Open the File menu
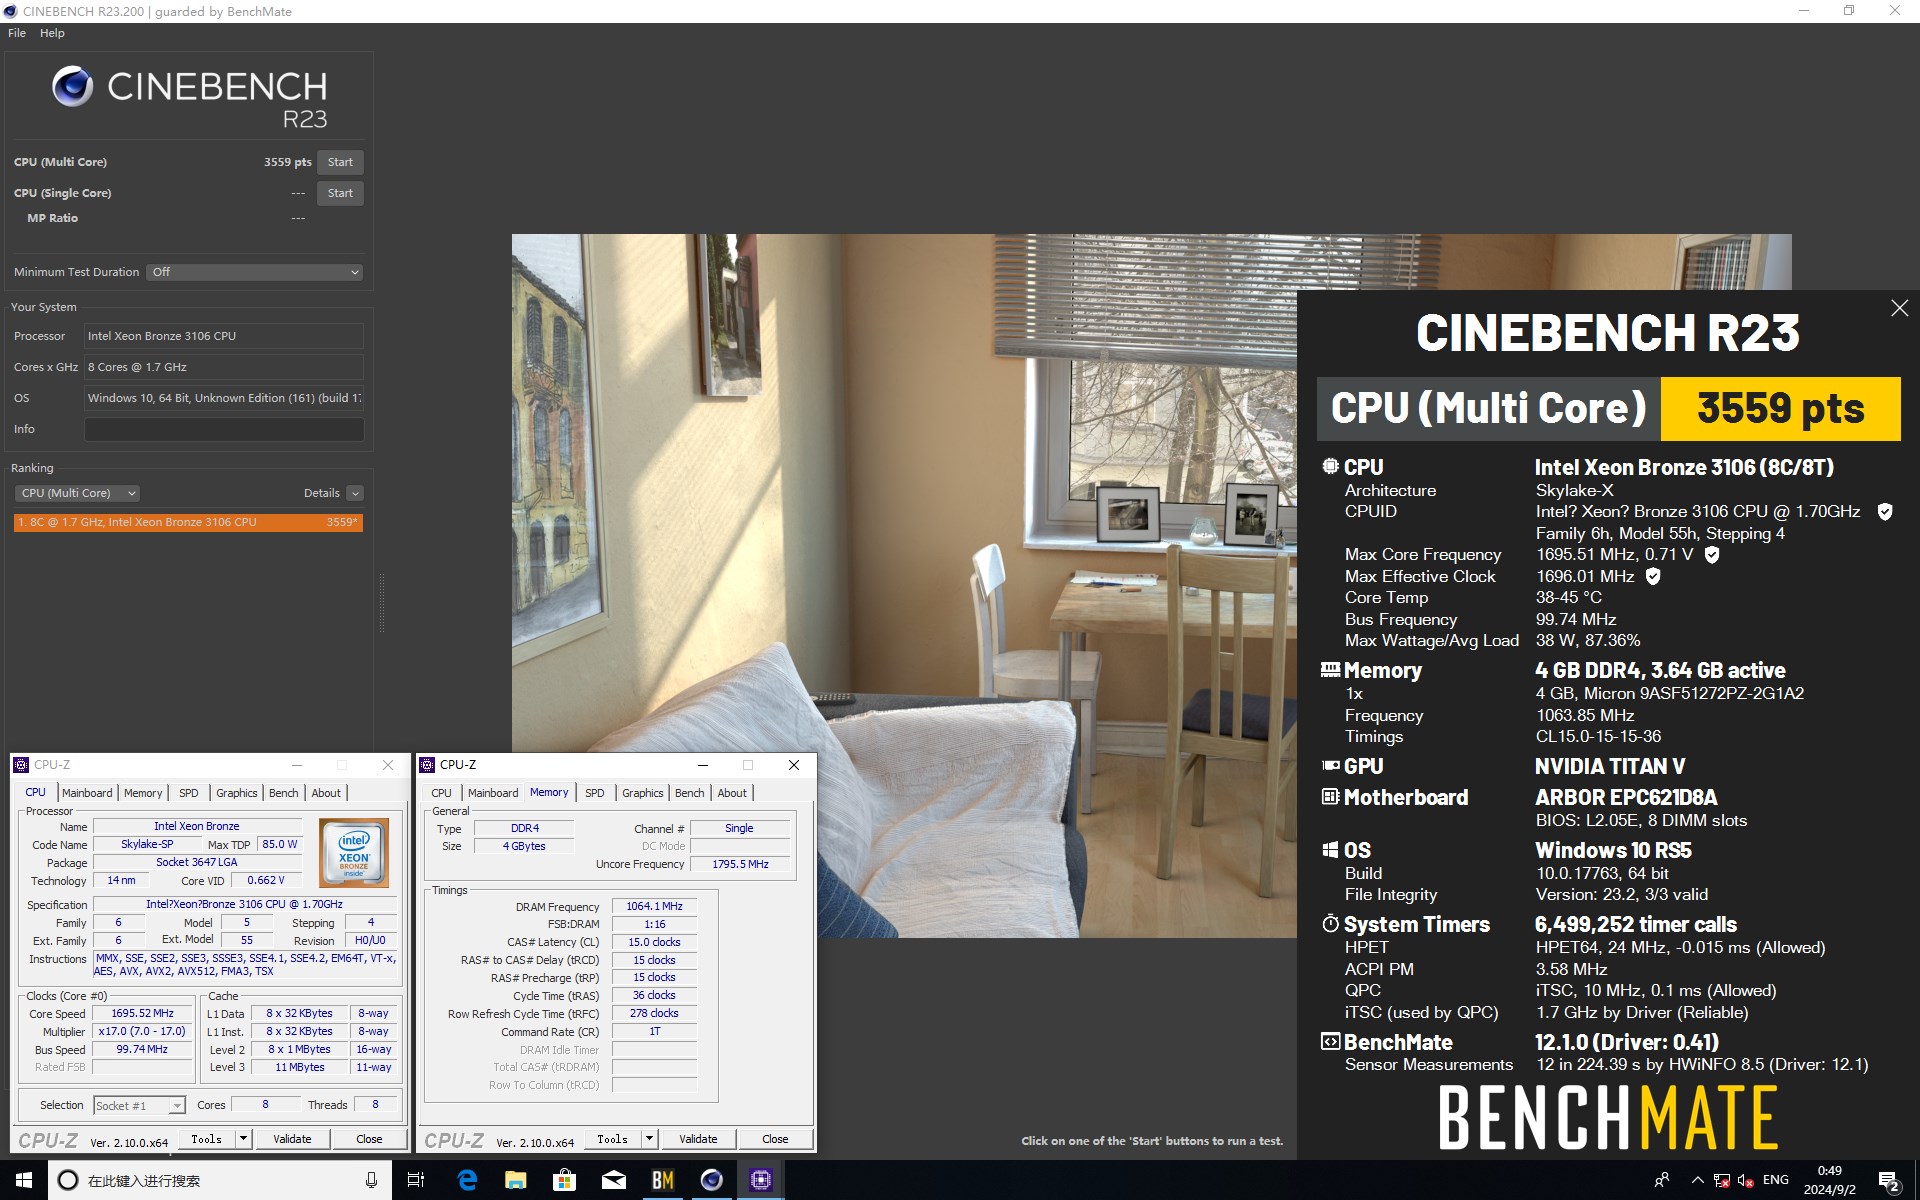The image size is (1920, 1200). pyautogui.click(x=17, y=33)
